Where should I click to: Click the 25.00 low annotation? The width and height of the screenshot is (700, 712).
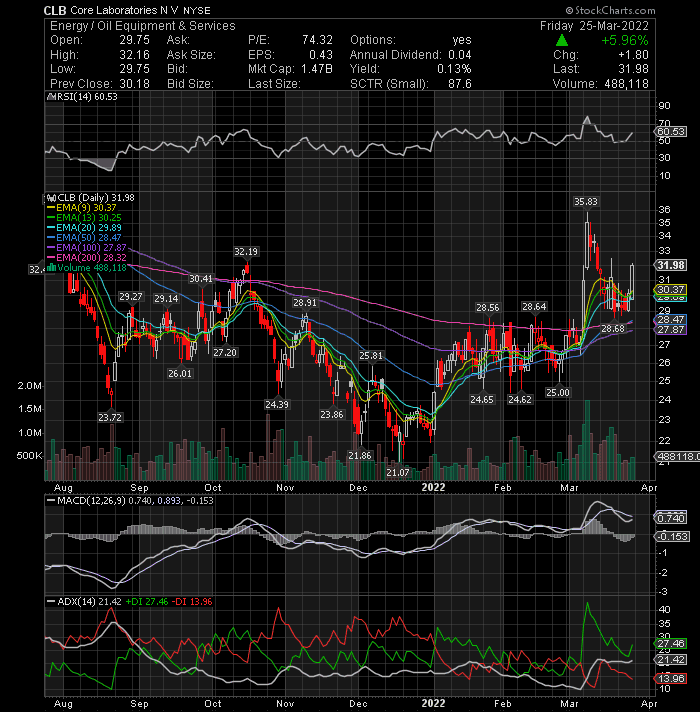pyautogui.click(x=557, y=393)
